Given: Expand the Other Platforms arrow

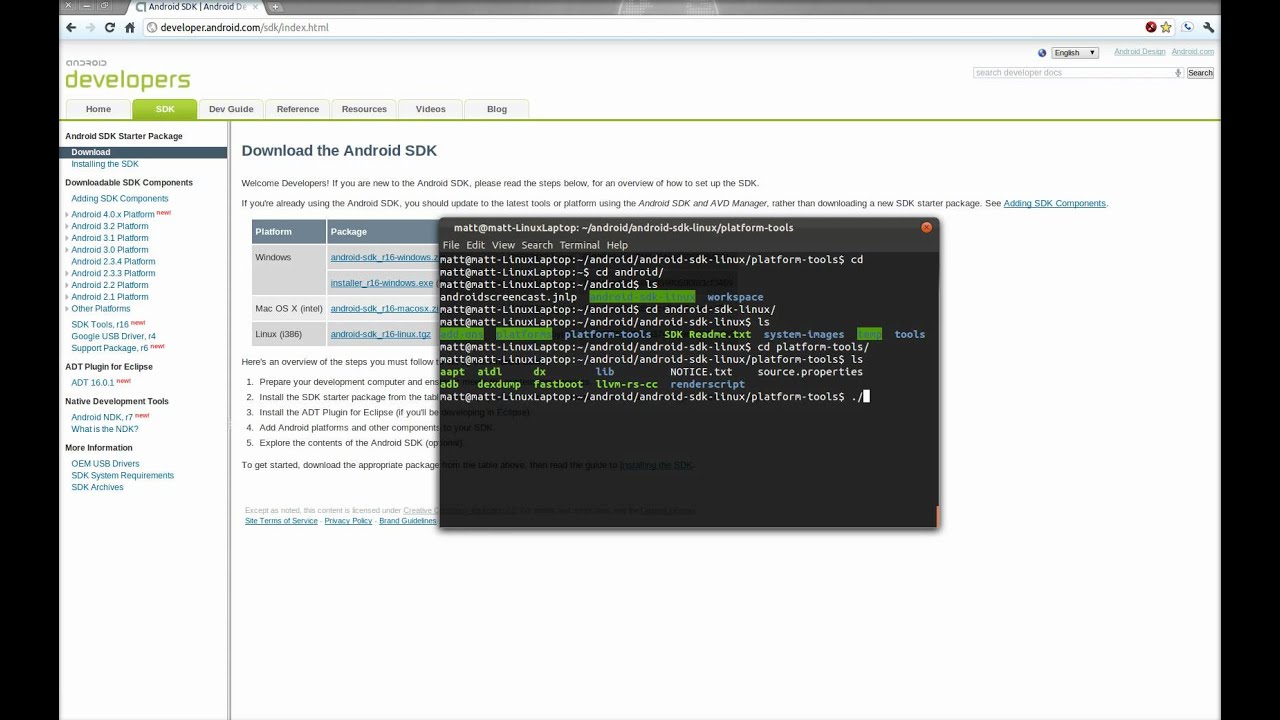Looking at the screenshot, I should click(x=67, y=309).
